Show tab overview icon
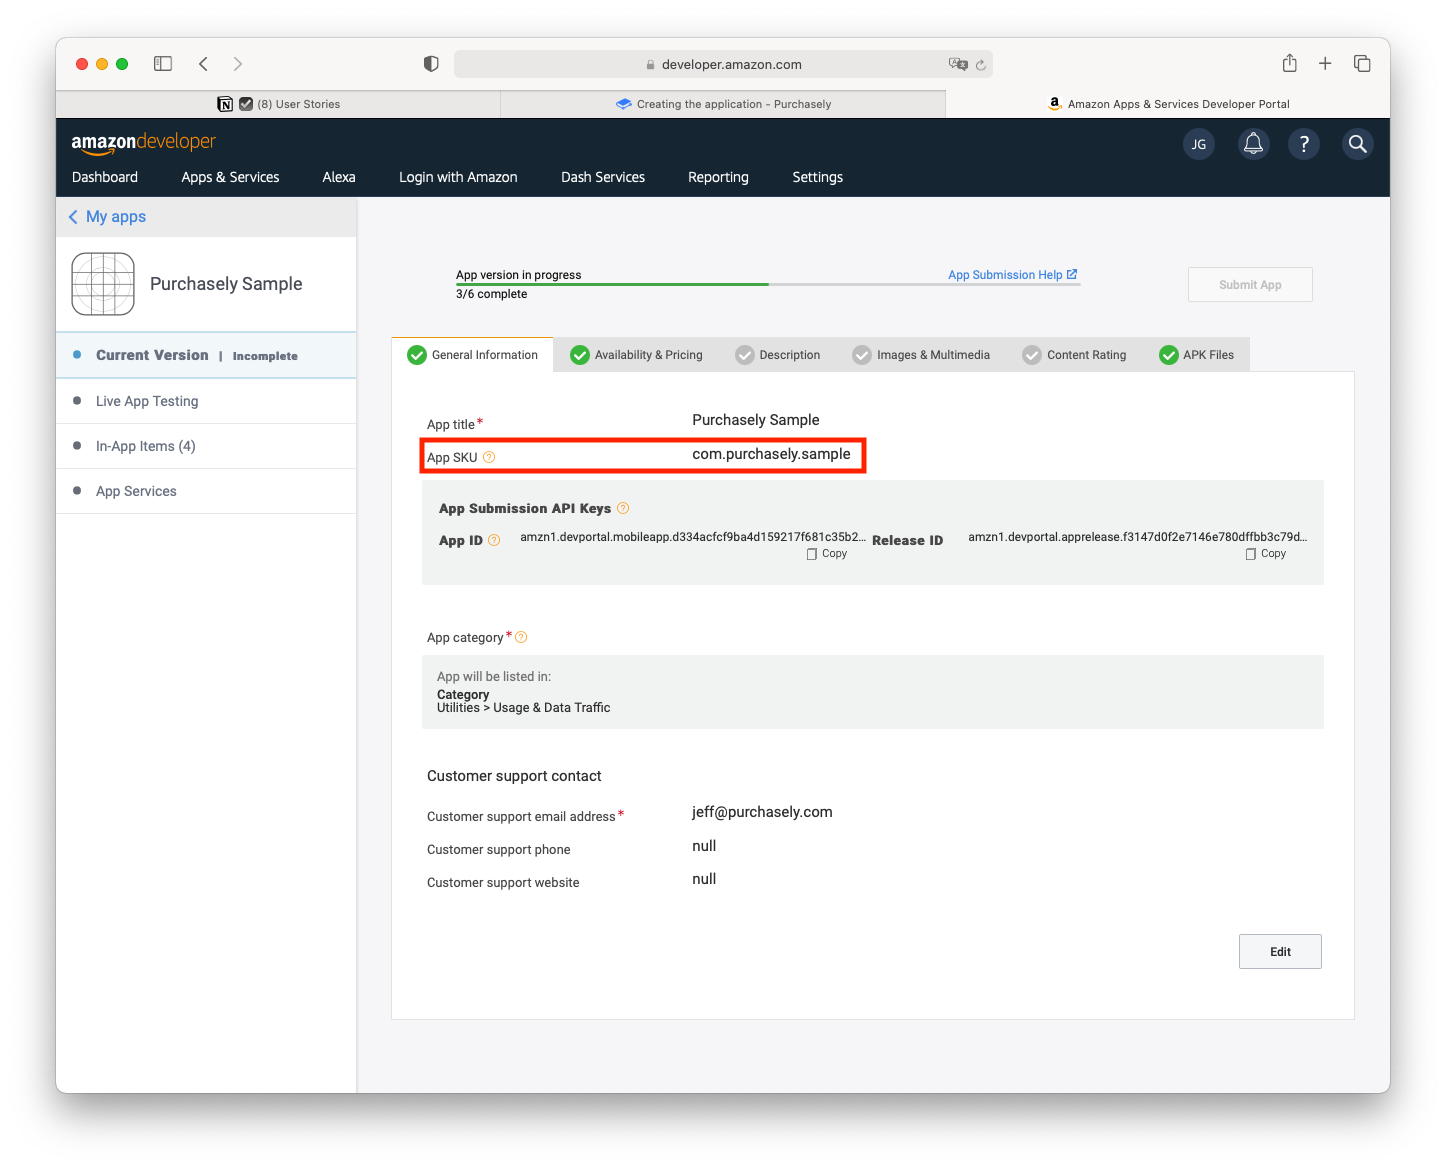The height and width of the screenshot is (1167, 1446). [x=1362, y=64]
